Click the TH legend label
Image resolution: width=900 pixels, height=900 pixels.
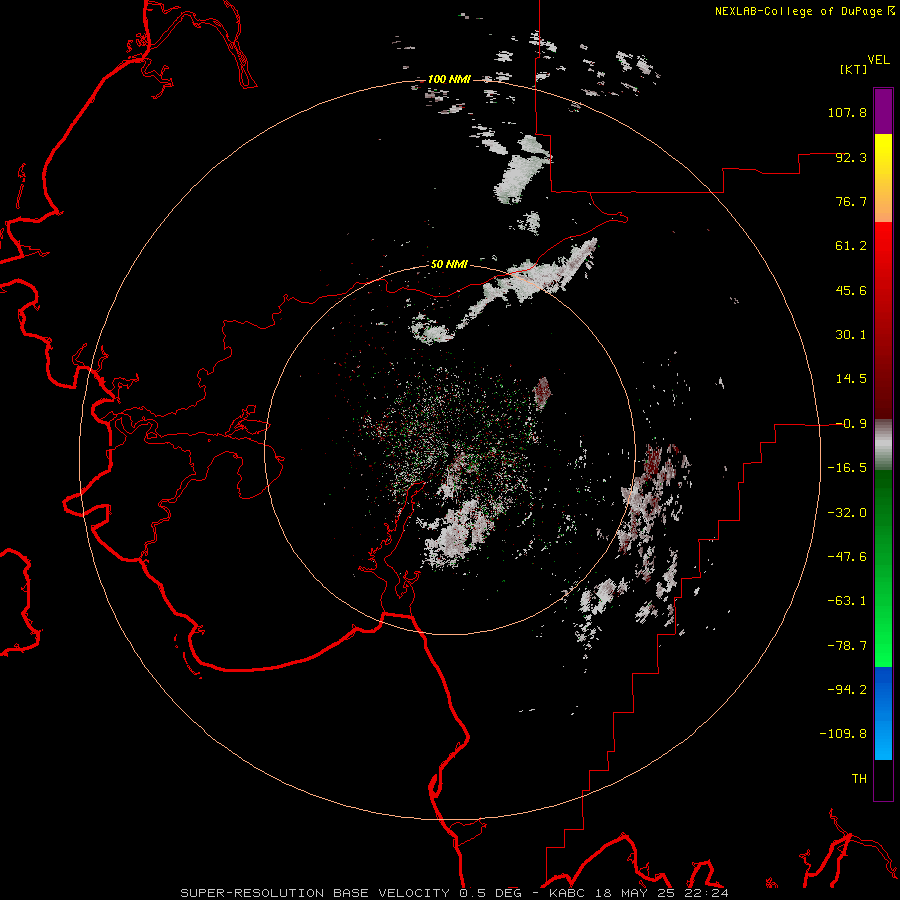(x=859, y=779)
